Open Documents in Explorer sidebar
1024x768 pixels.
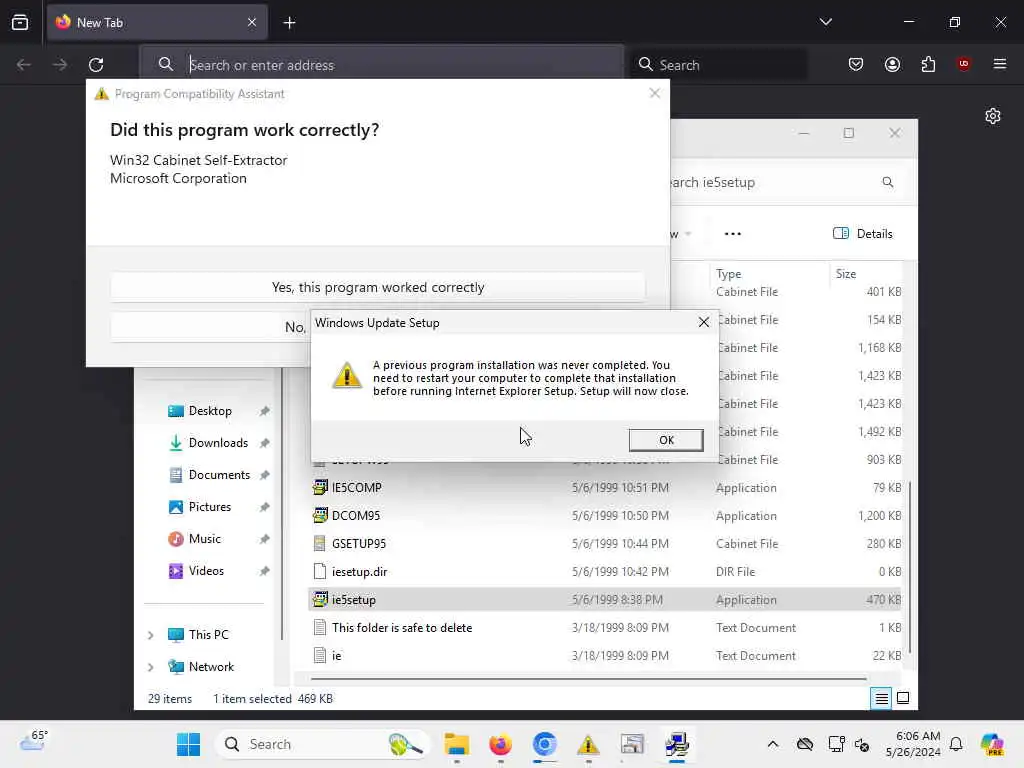point(219,475)
